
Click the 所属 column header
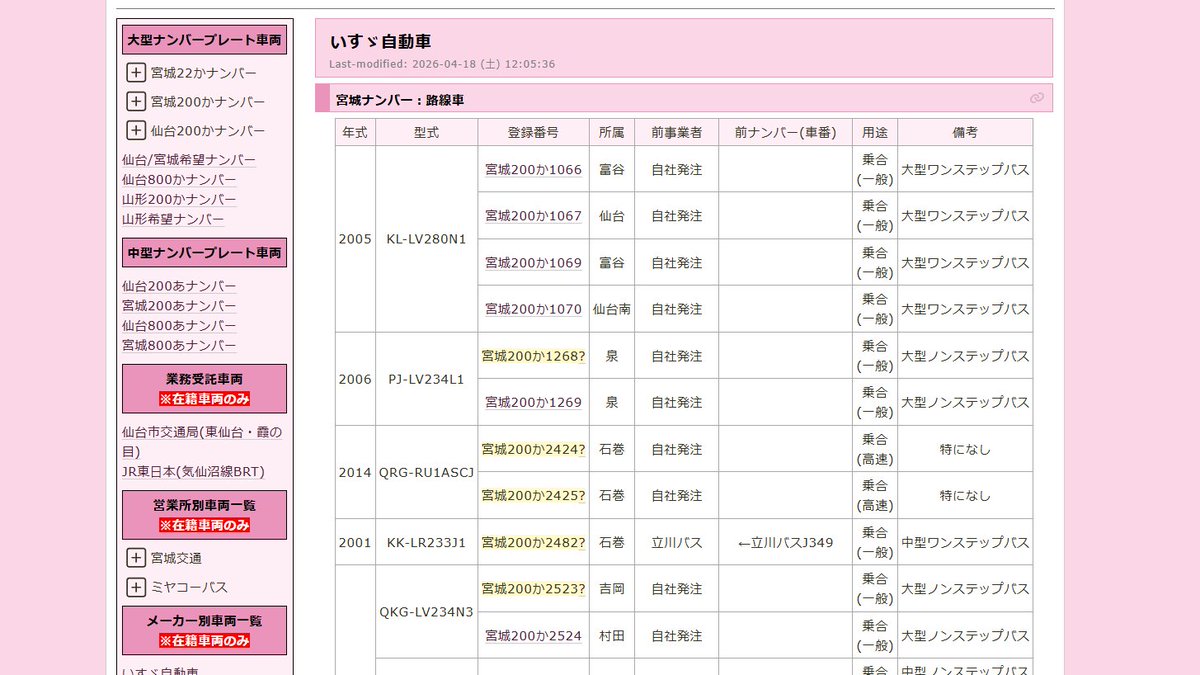pyautogui.click(x=611, y=132)
